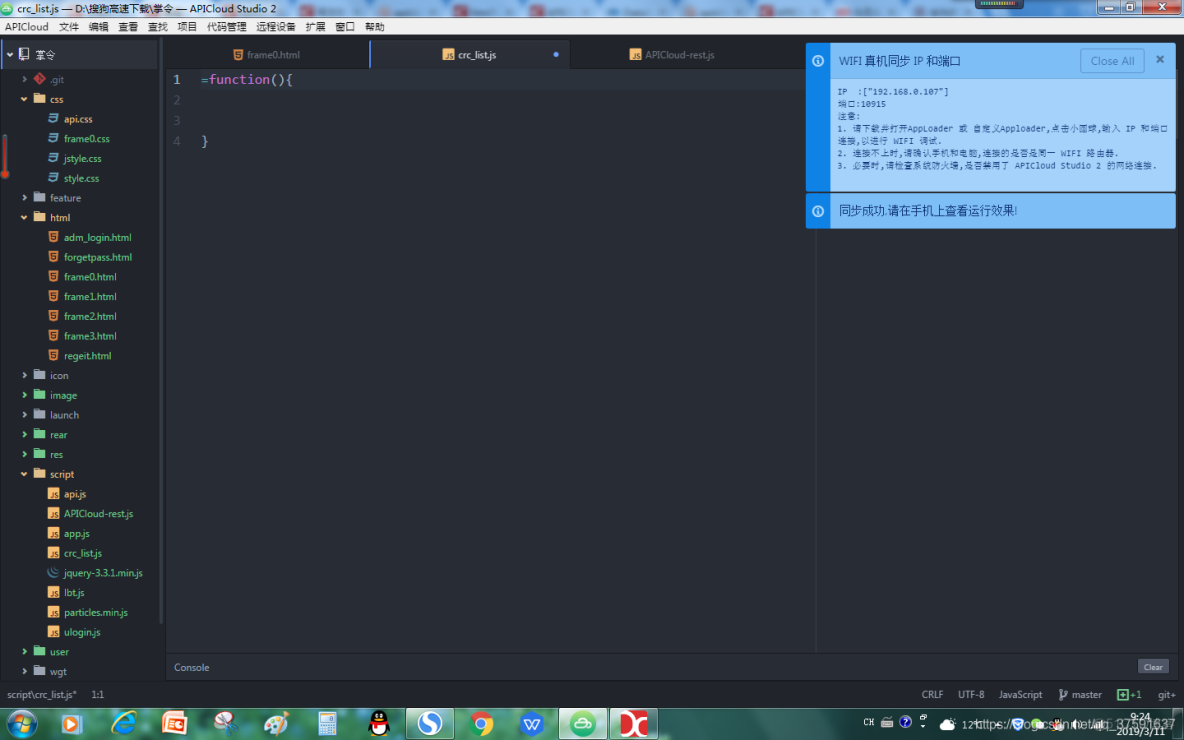Viewport: 1184px width, 740px height.
Task: Open the 文件 menu
Action: point(69,26)
